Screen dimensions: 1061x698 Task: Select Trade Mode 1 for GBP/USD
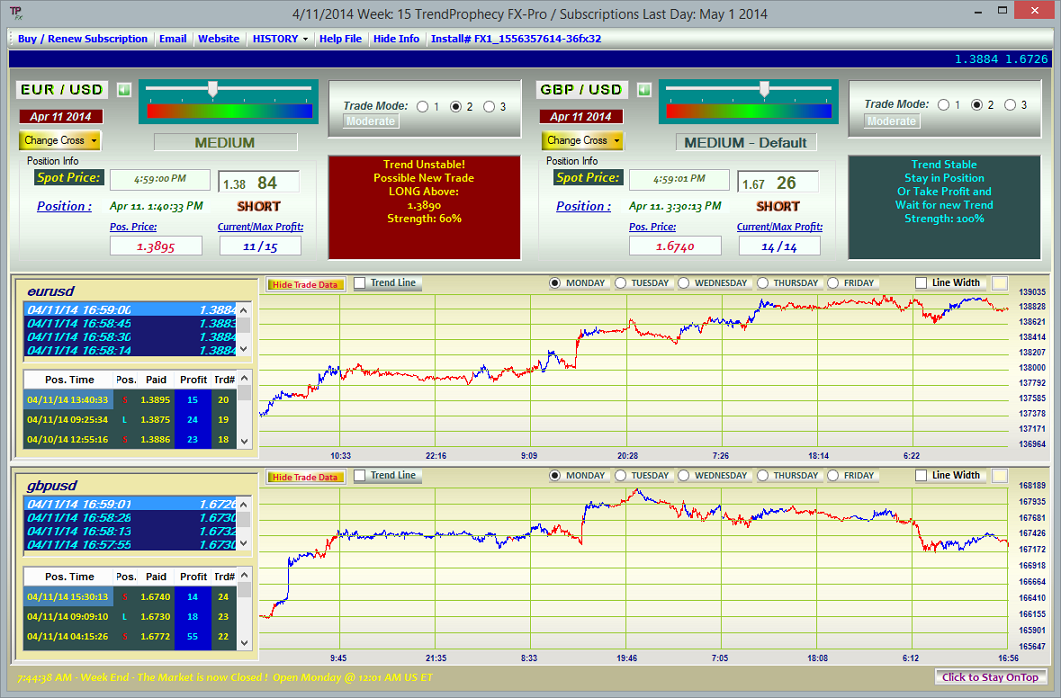pyautogui.click(x=942, y=104)
